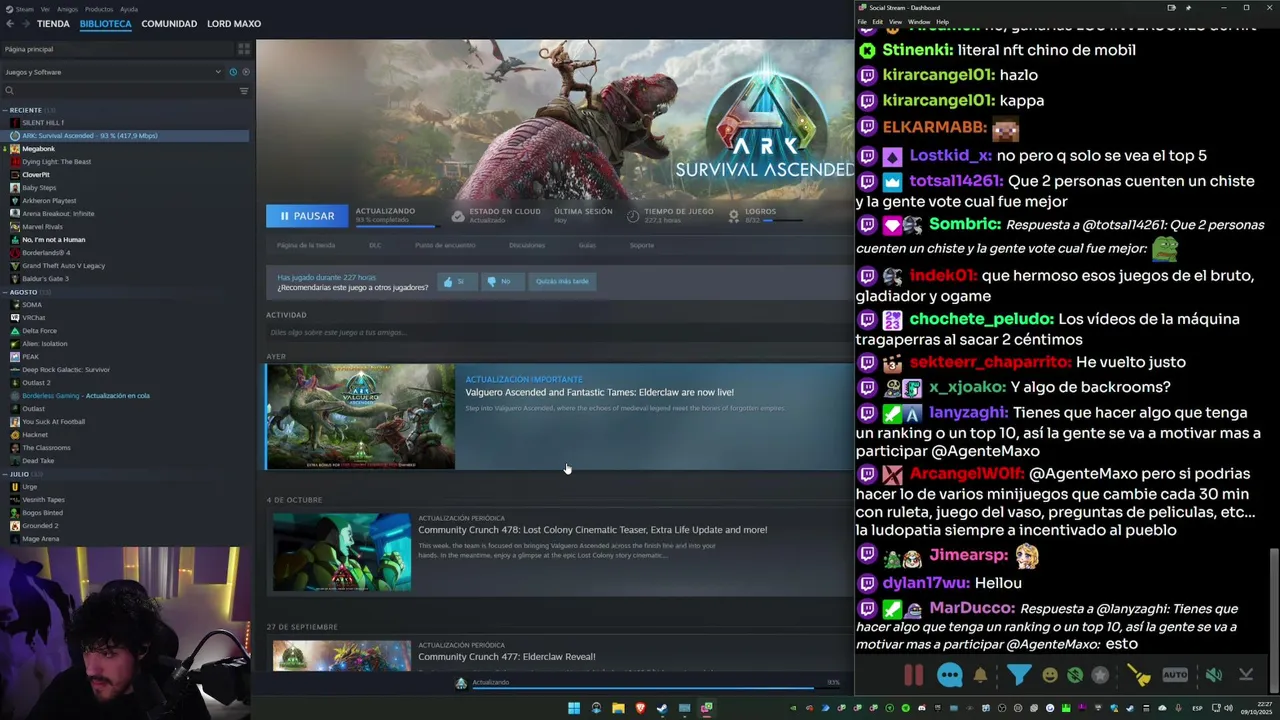Open the Amigos menu

tap(67, 9)
